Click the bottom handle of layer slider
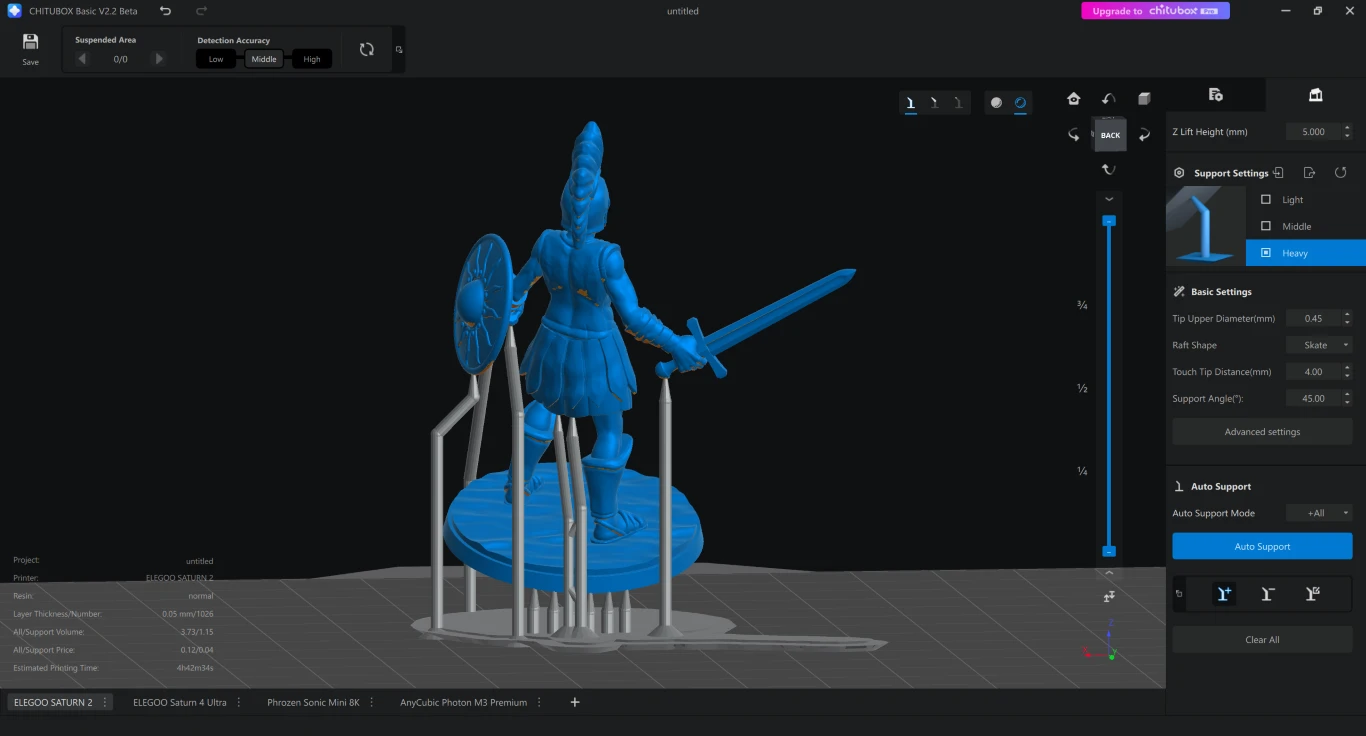 click(x=1109, y=551)
